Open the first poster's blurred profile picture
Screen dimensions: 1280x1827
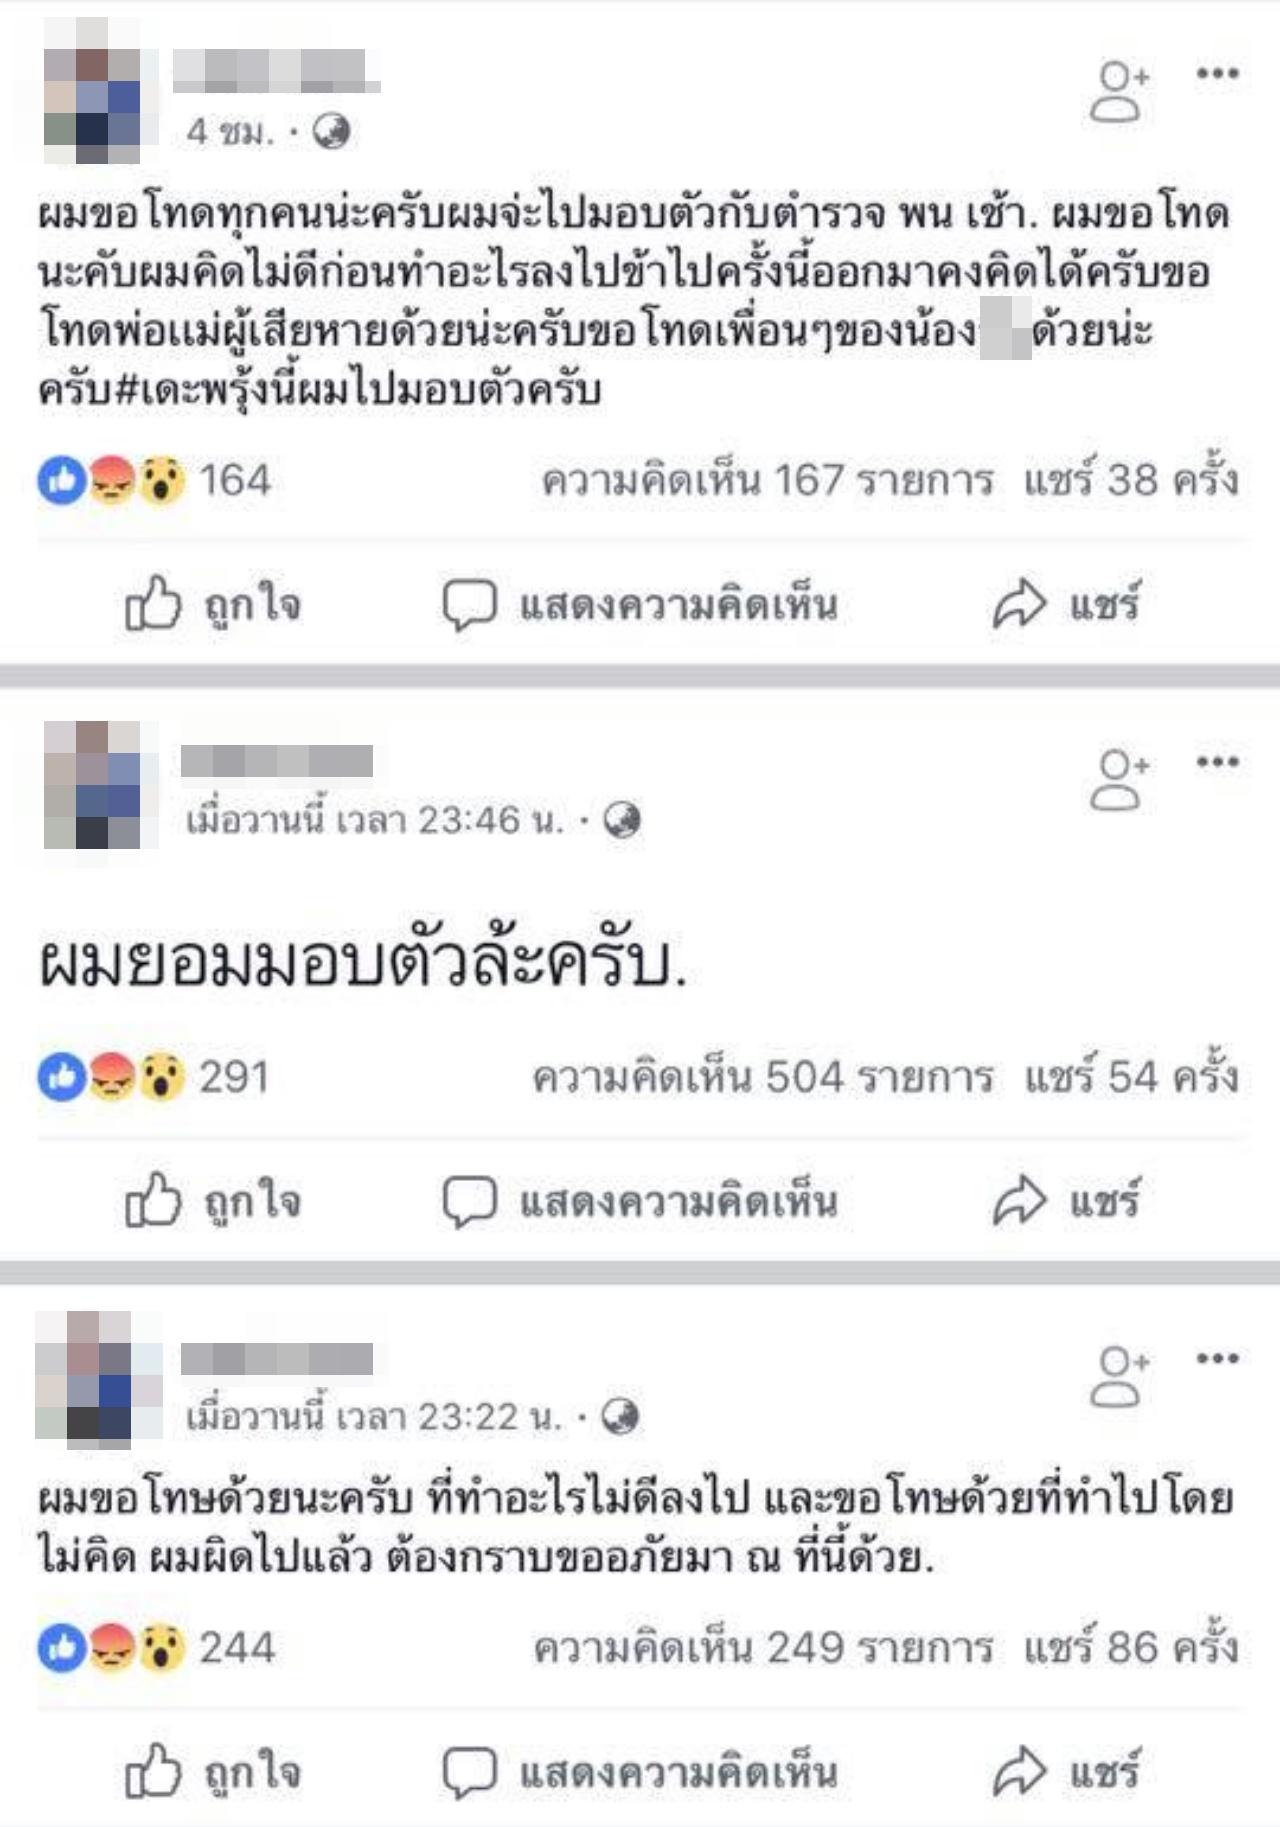[x=100, y=90]
